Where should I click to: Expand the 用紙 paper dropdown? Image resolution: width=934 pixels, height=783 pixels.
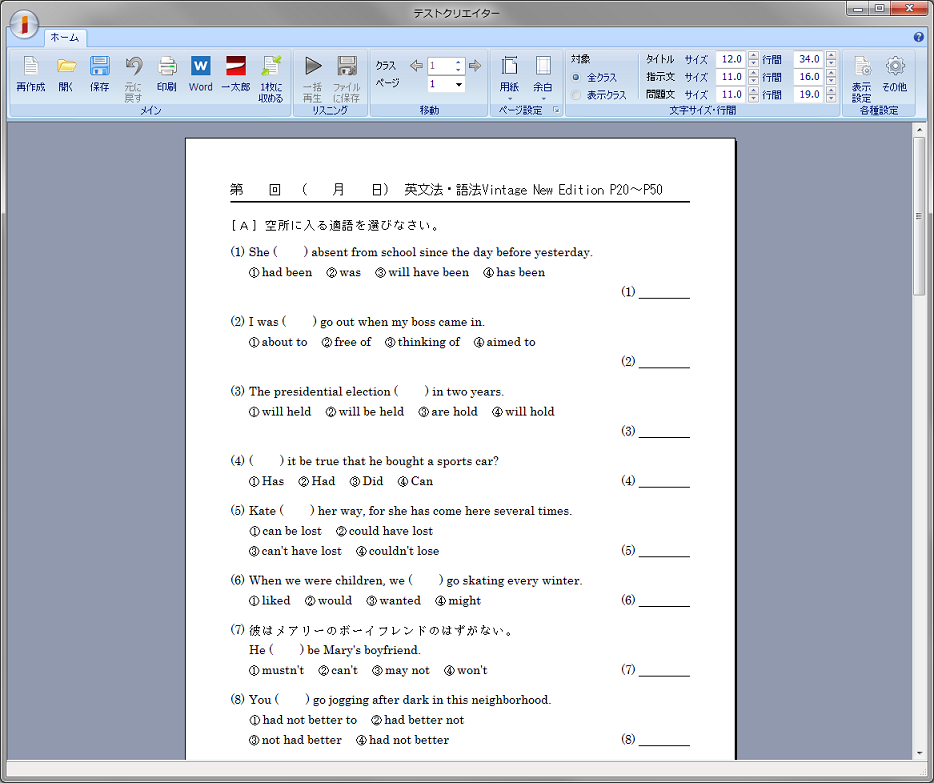(x=509, y=78)
